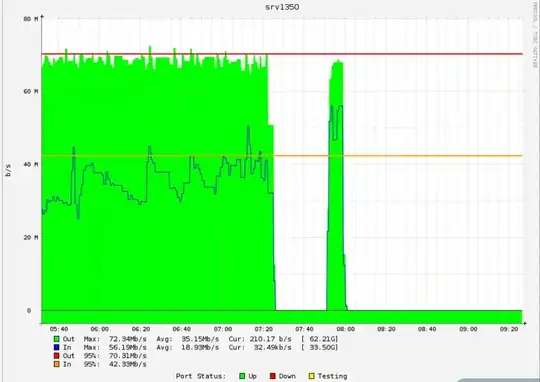The width and height of the screenshot is (540, 382).
Task: Click the In average value 18.93Mb/s
Action: pos(200,347)
